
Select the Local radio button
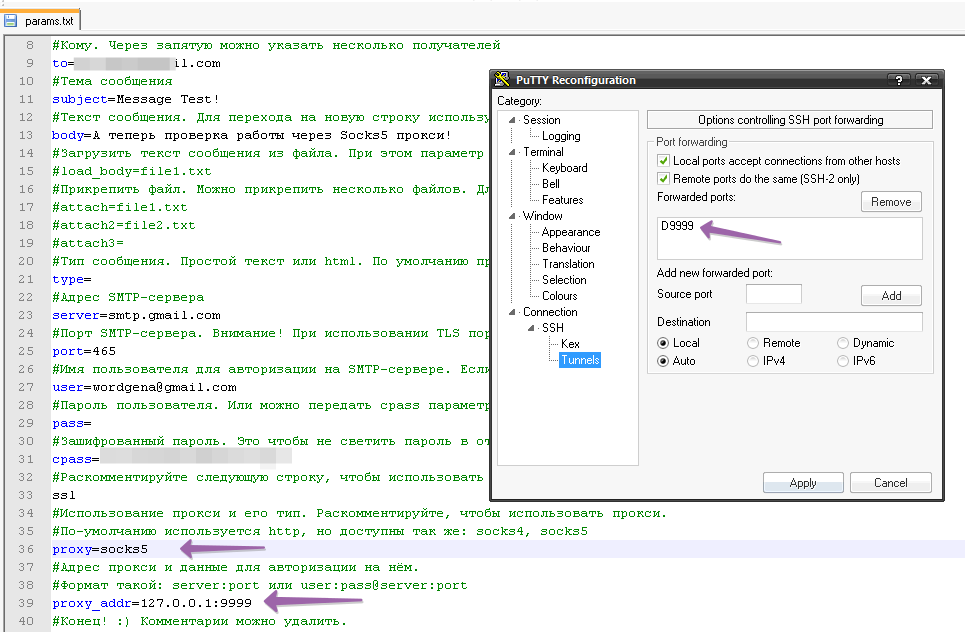point(663,343)
